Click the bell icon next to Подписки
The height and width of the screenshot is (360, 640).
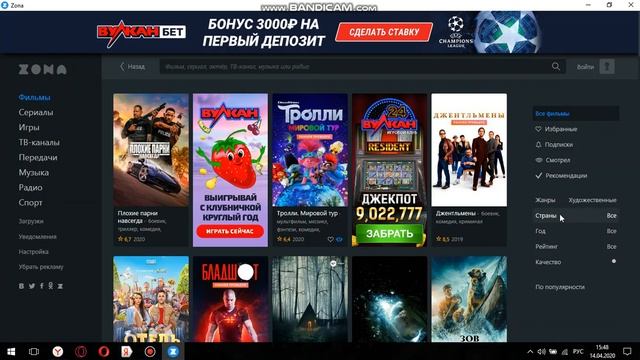click(538, 144)
